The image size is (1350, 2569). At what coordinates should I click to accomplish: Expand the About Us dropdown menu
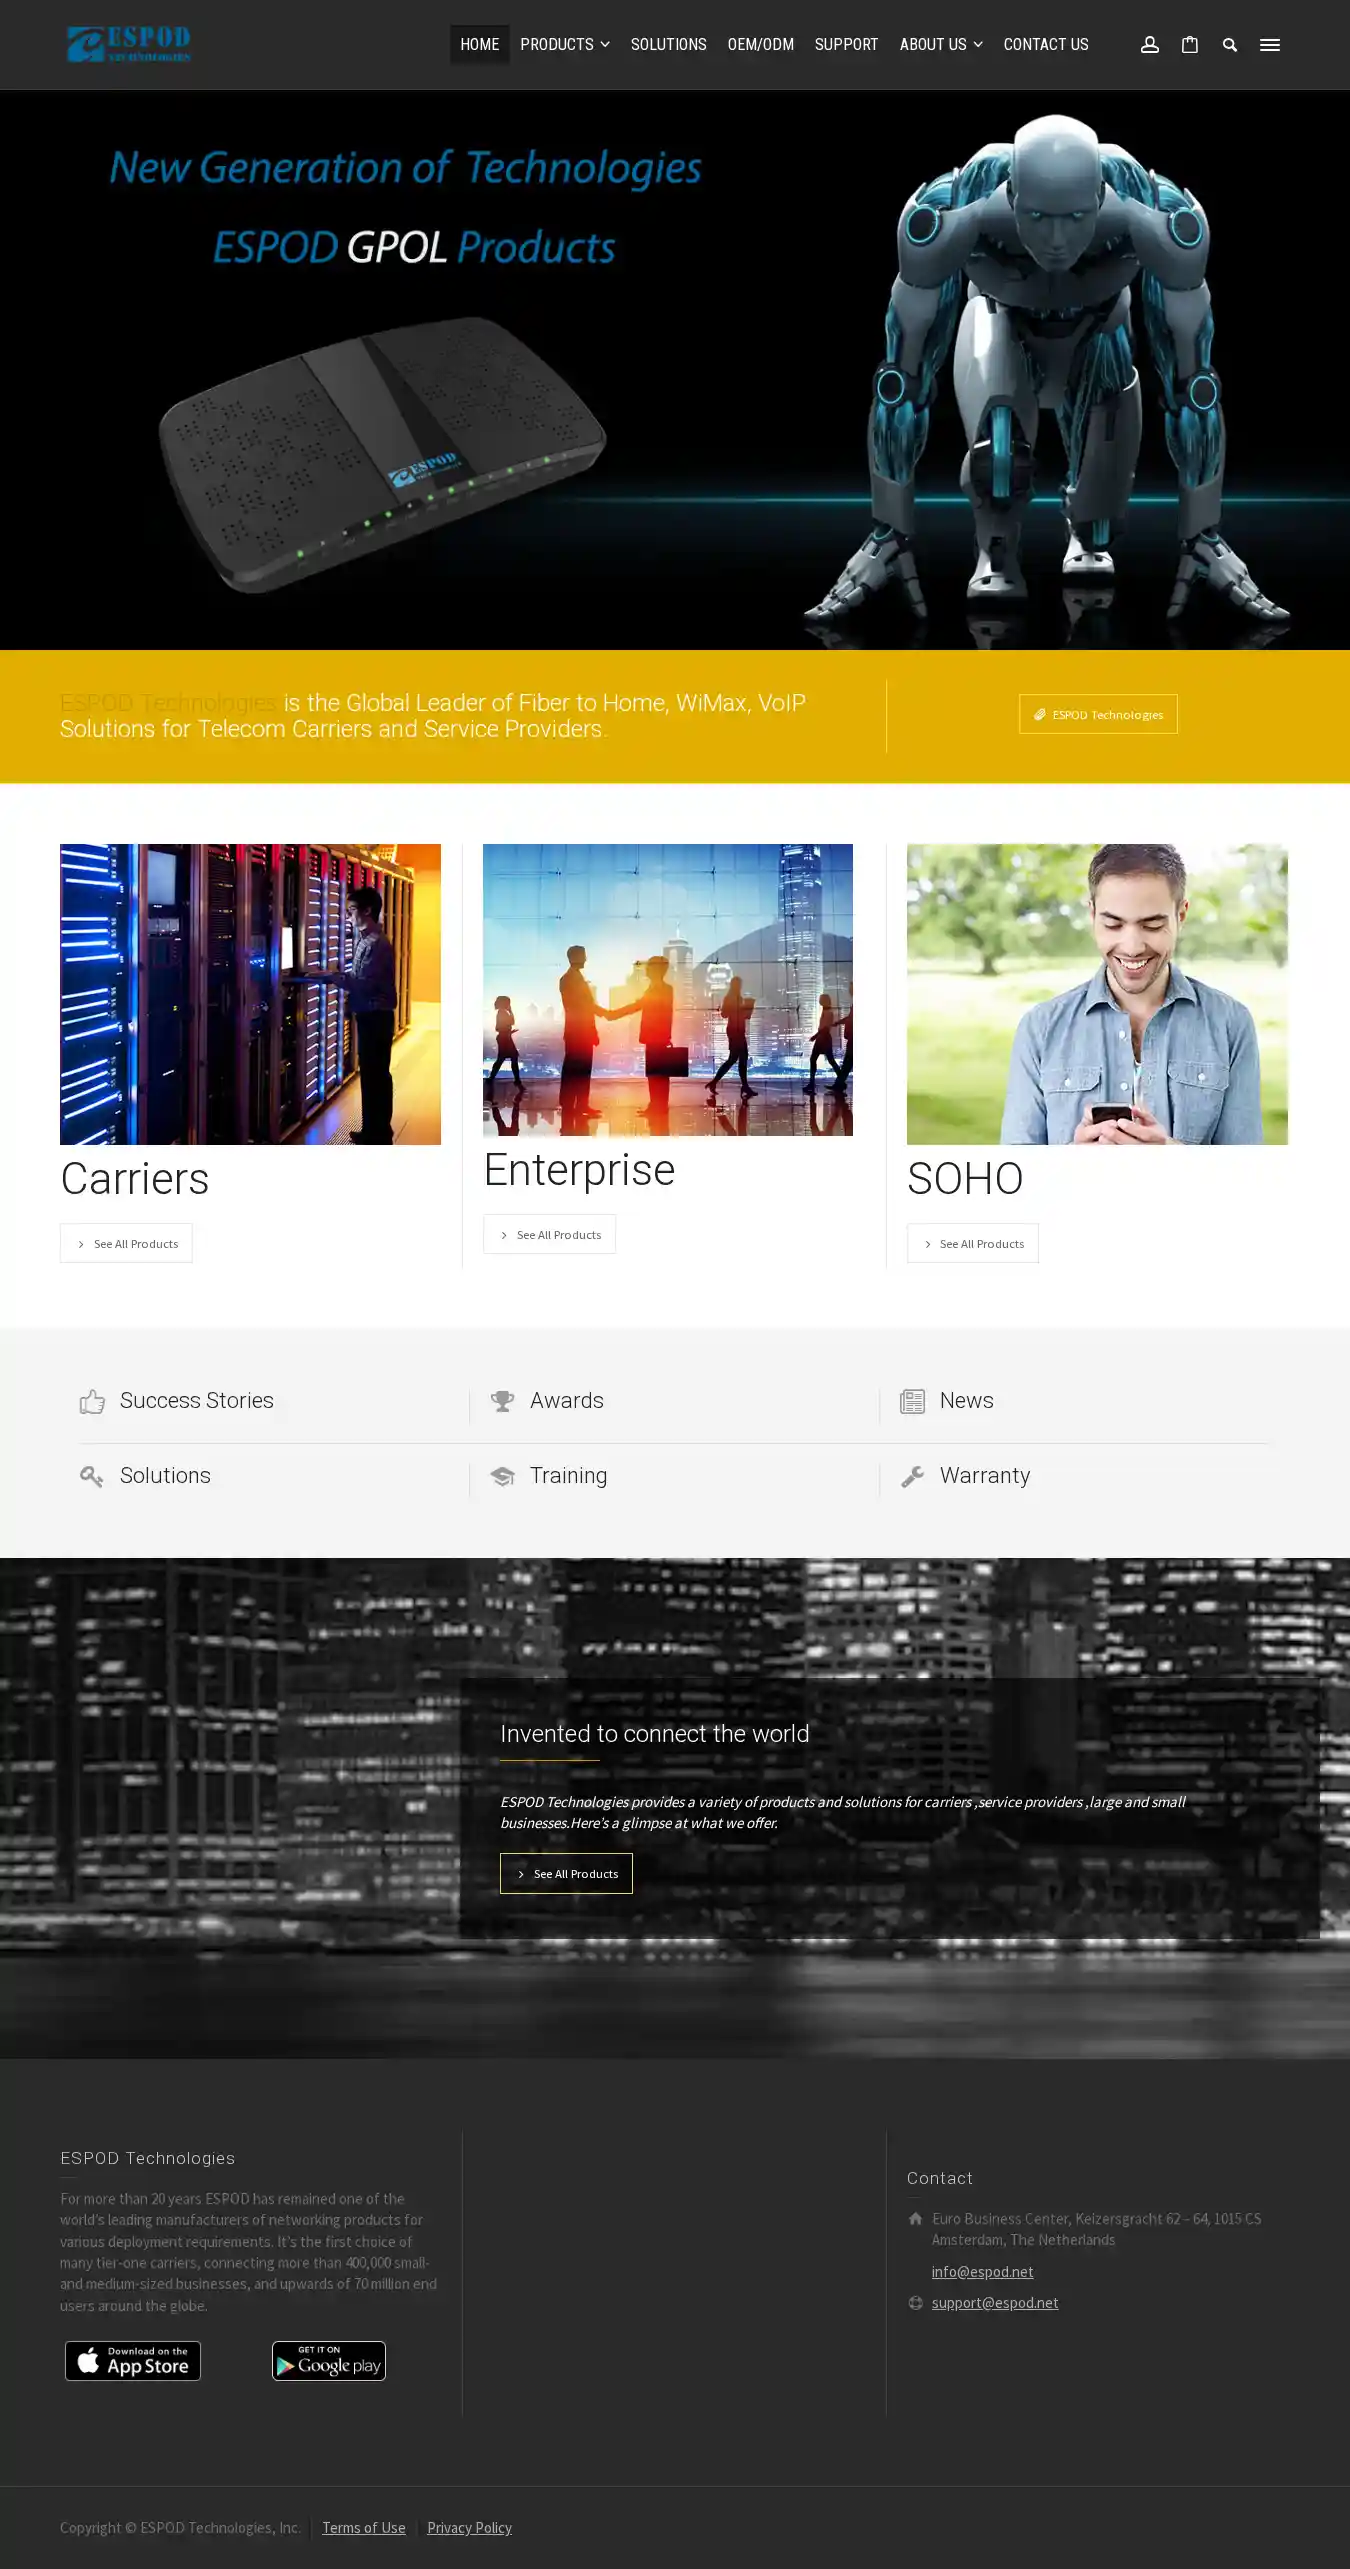pos(940,45)
